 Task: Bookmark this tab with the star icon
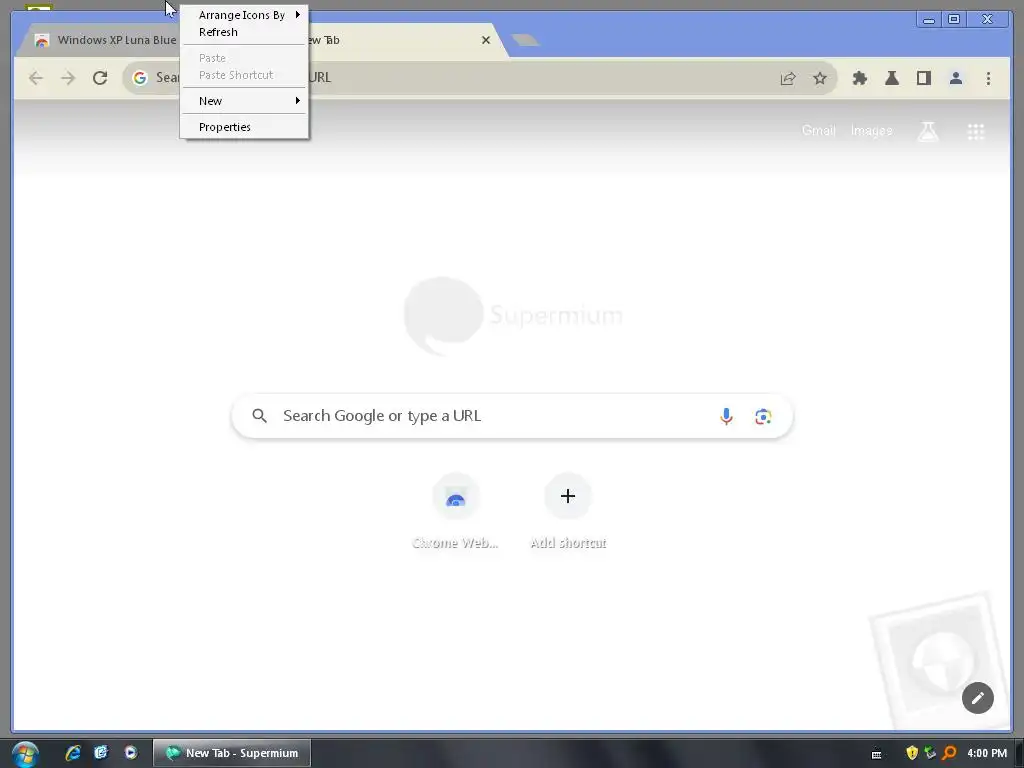(x=820, y=78)
